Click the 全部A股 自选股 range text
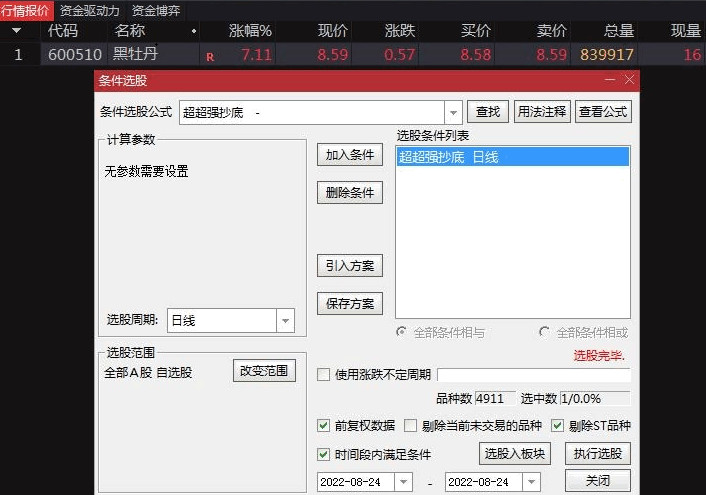Viewport: 706px width, 495px height. [148, 372]
